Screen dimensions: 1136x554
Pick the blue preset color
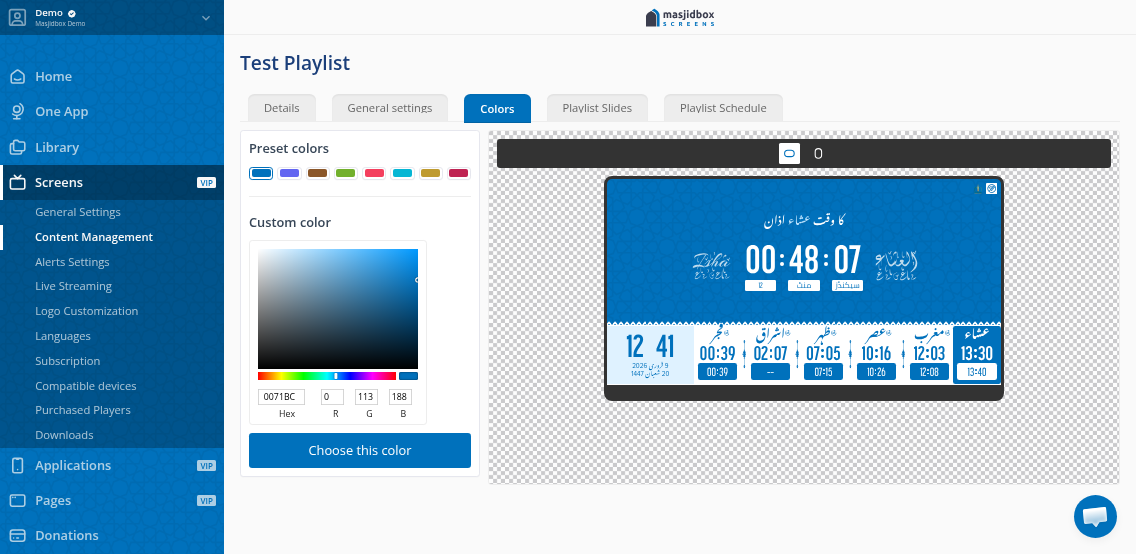pos(261,173)
